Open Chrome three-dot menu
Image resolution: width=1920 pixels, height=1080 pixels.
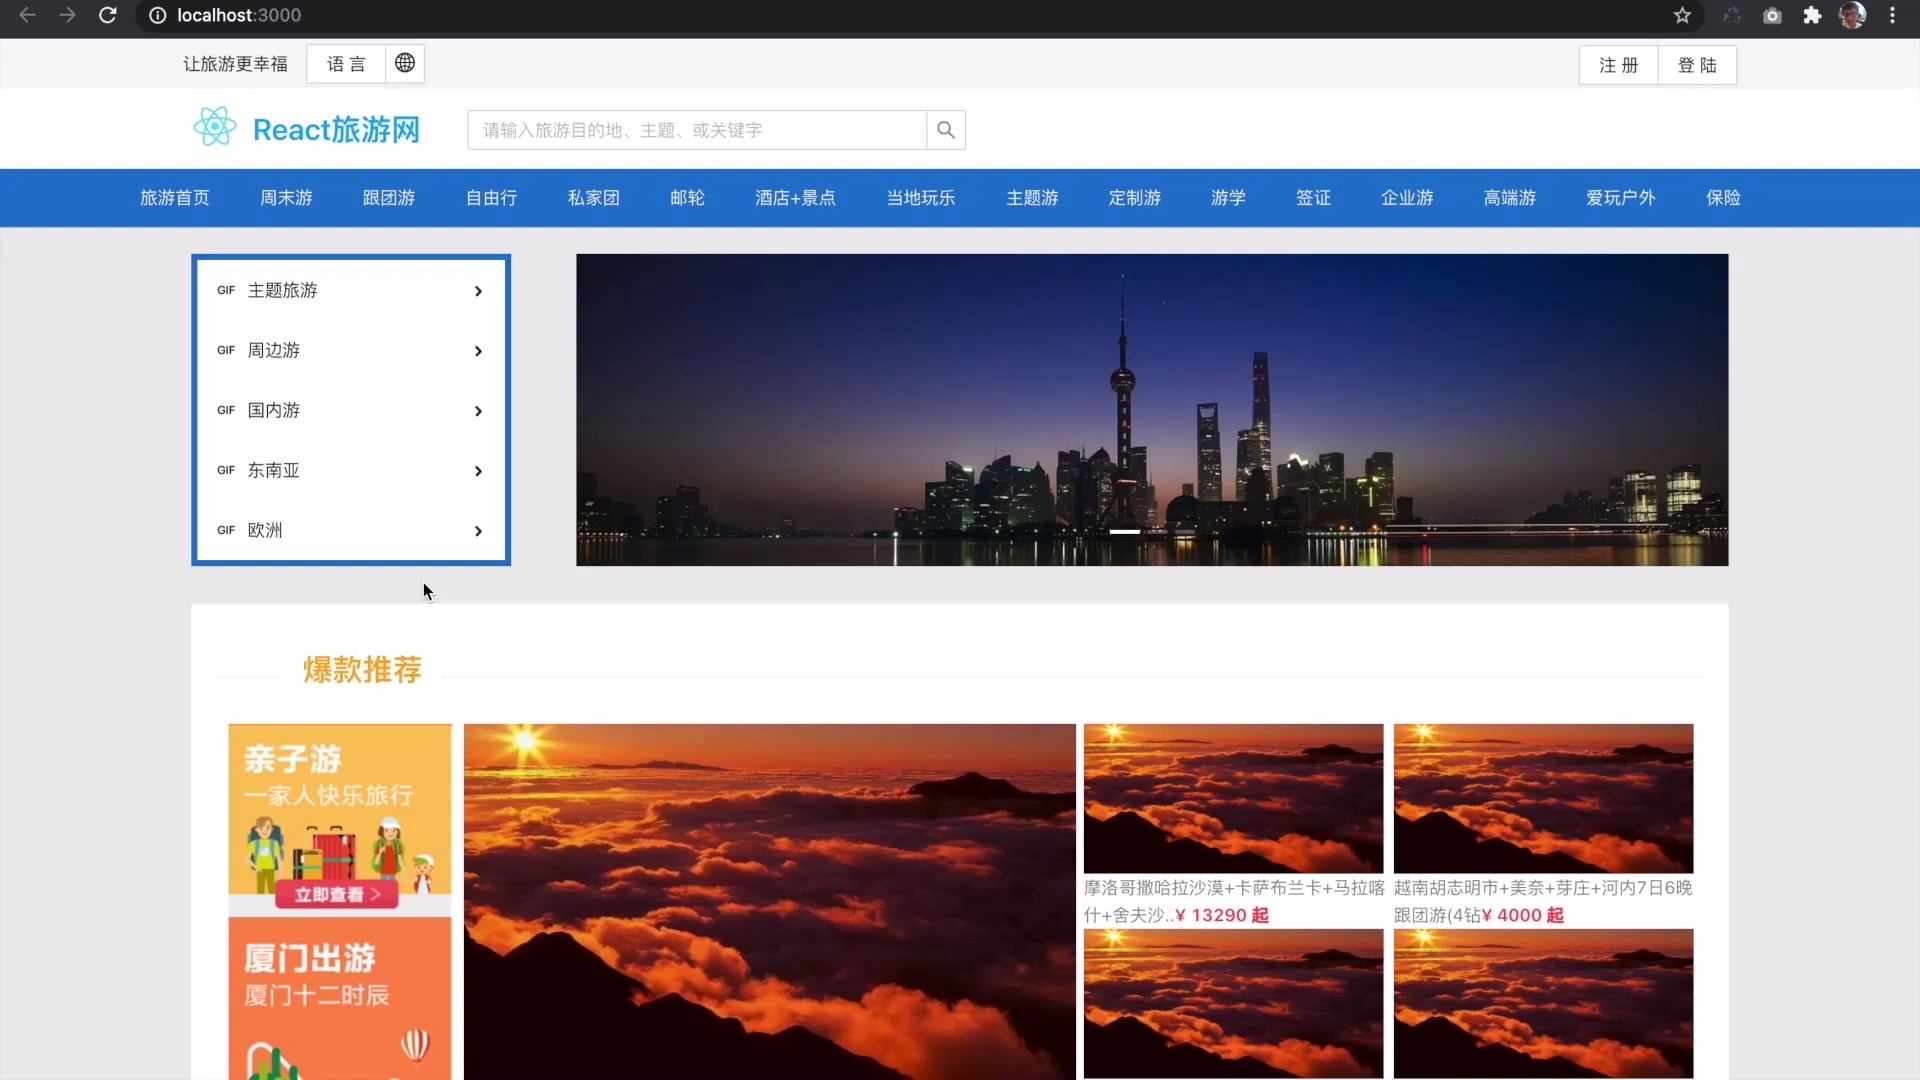point(1892,15)
